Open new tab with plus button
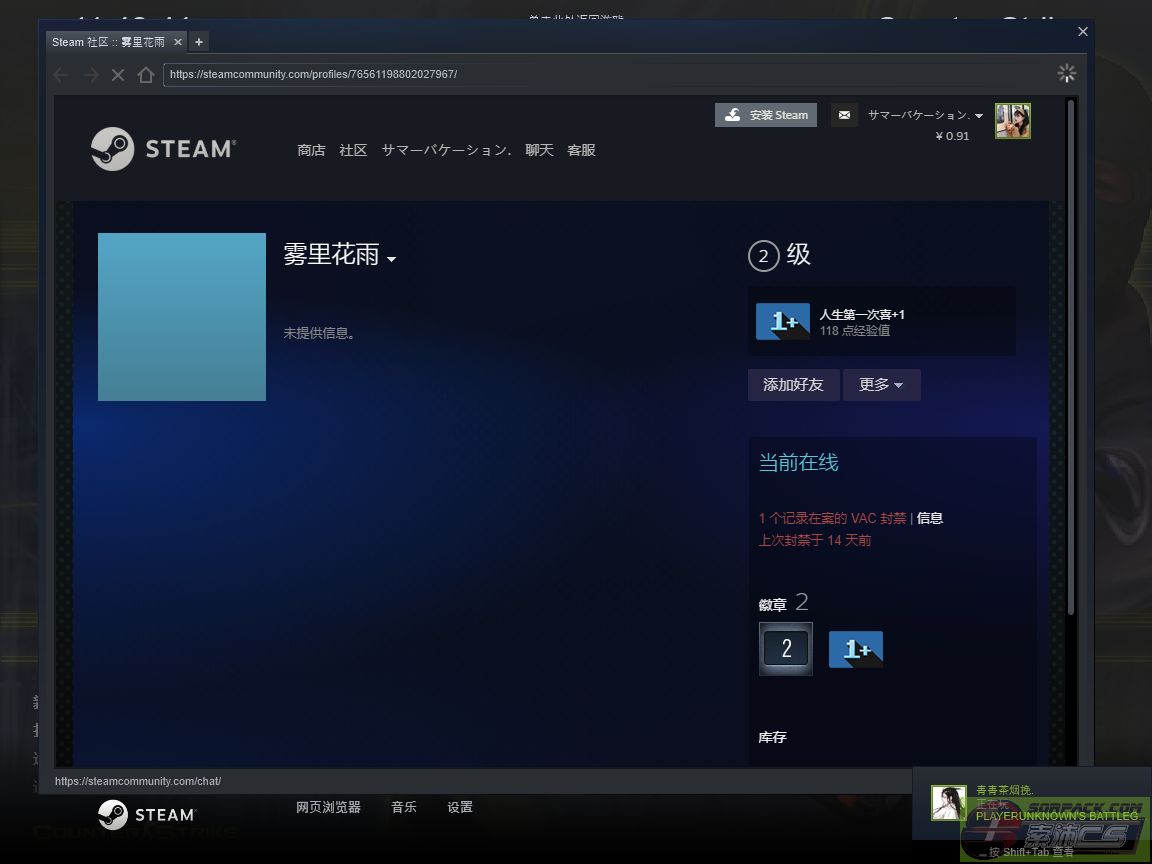The height and width of the screenshot is (864, 1152). pos(199,42)
